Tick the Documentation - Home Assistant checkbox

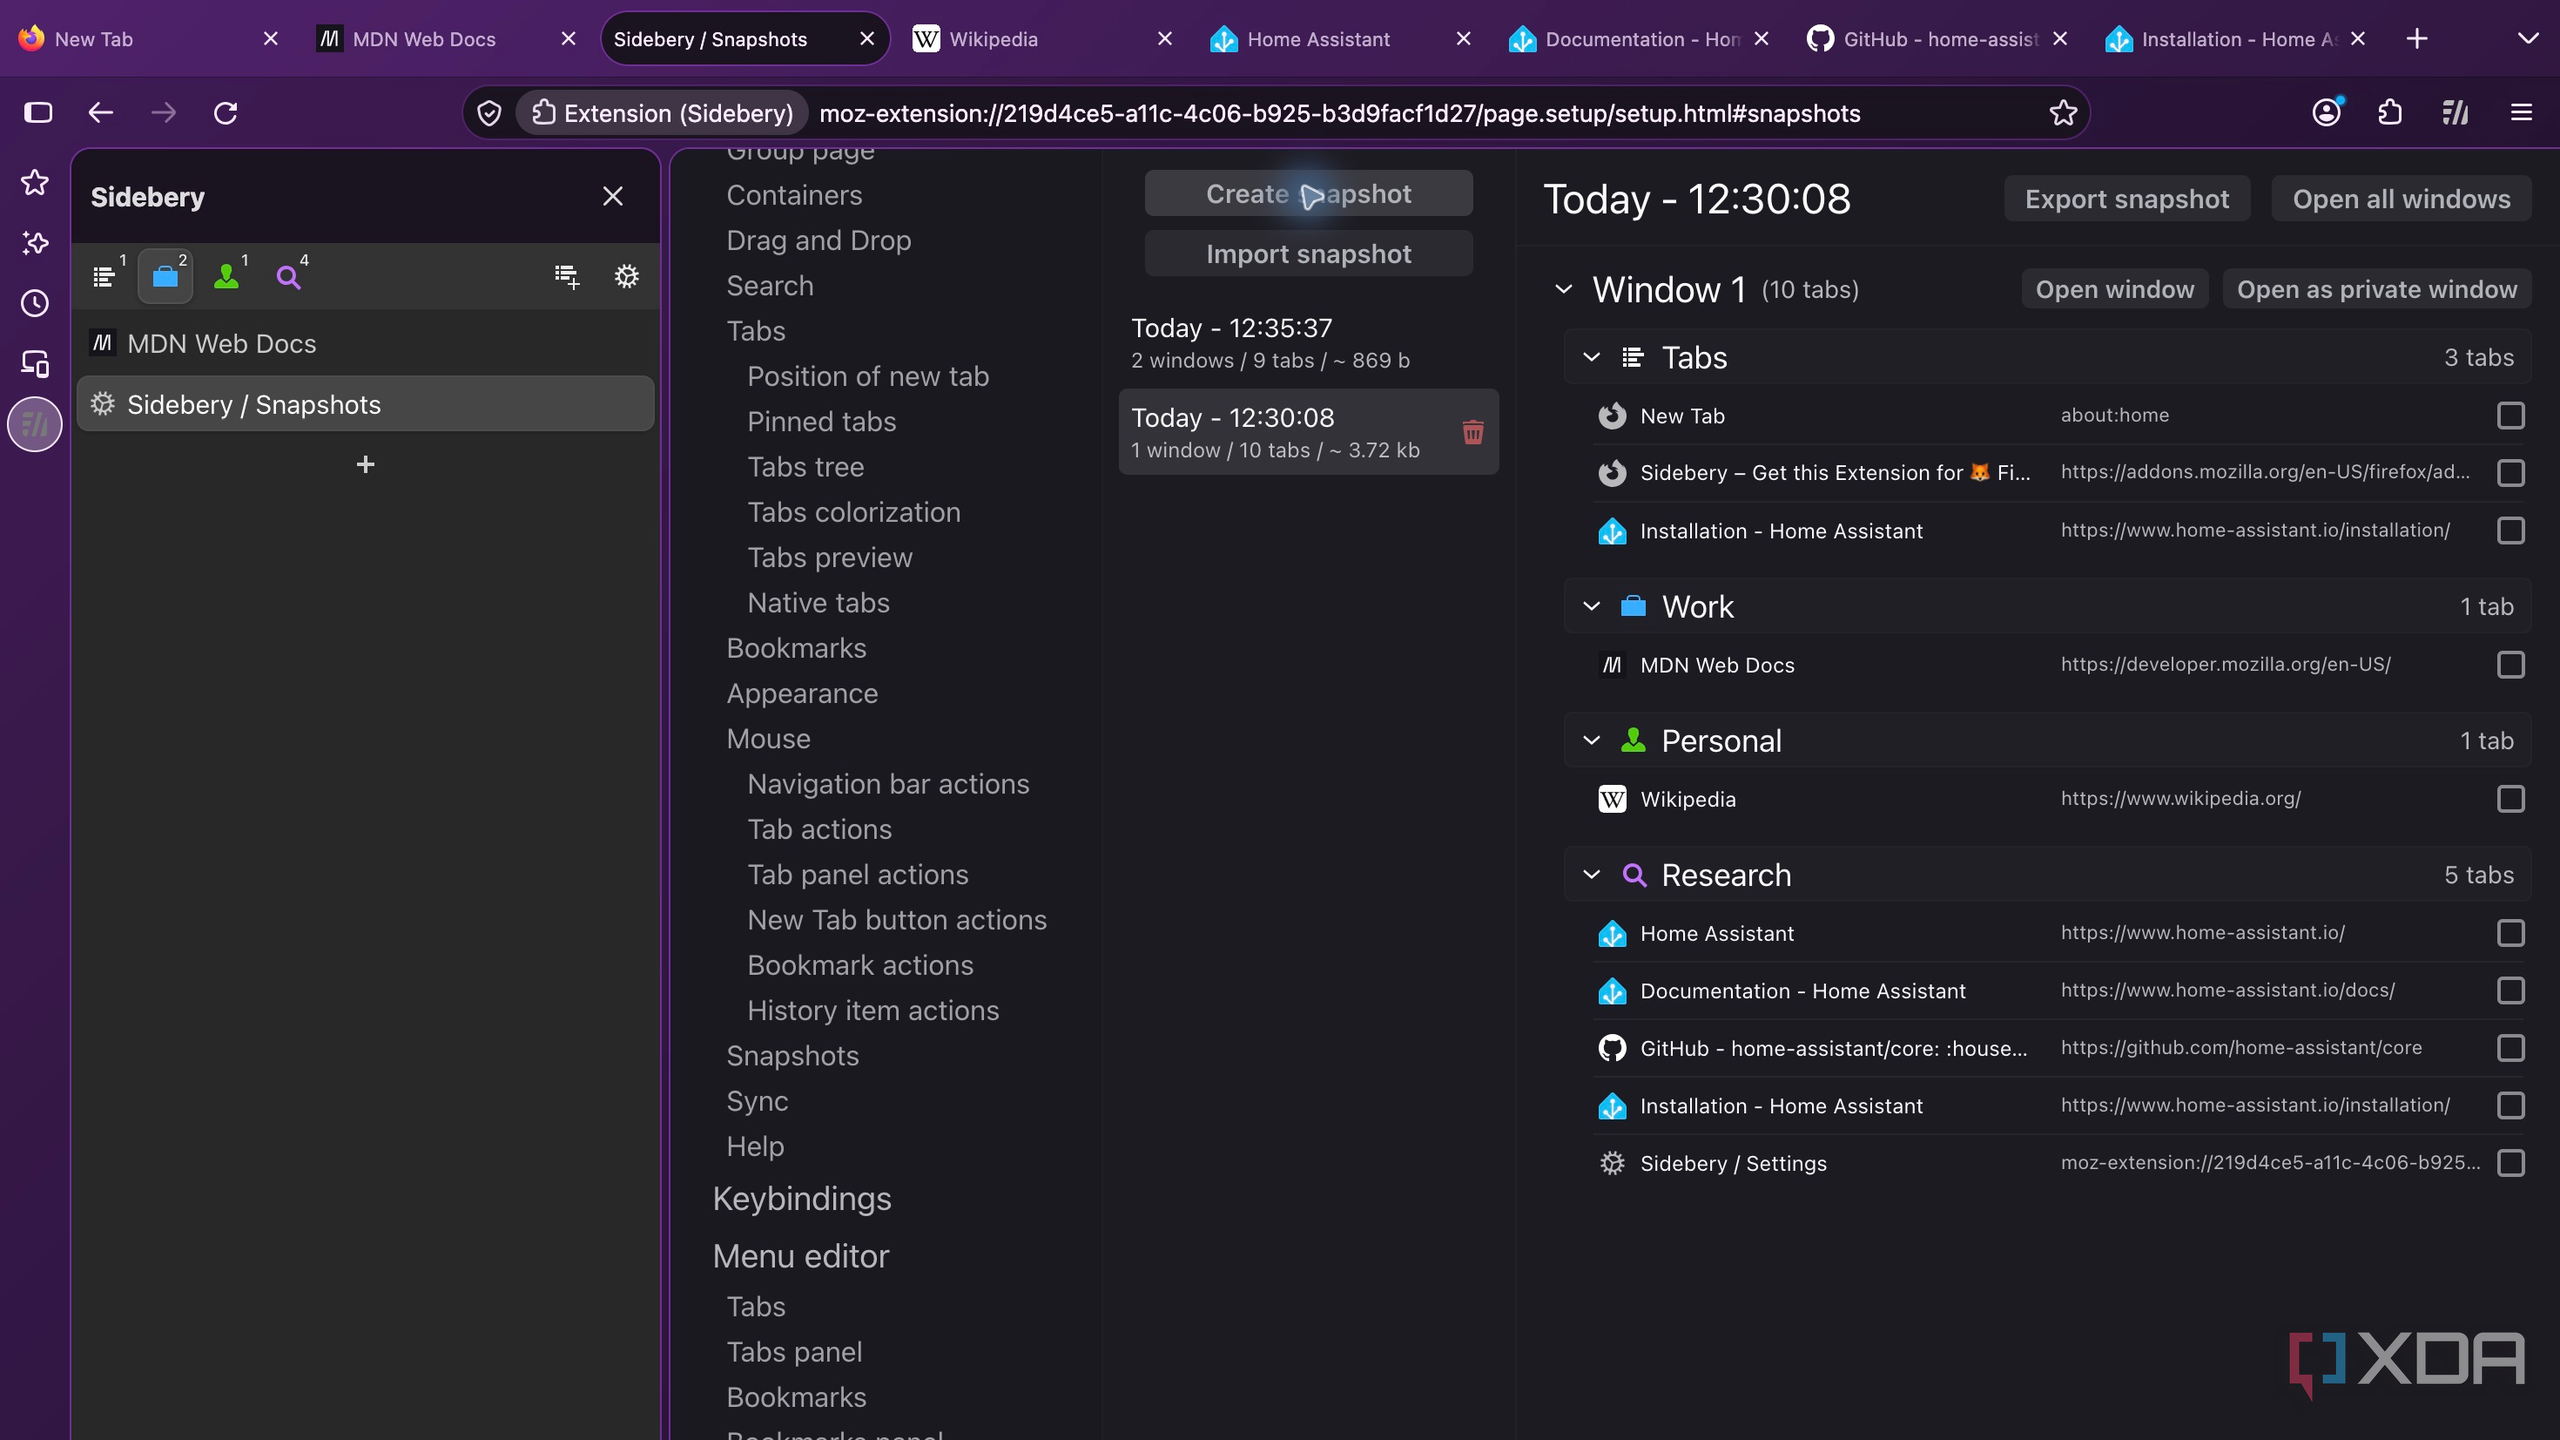pyautogui.click(x=2511, y=990)
